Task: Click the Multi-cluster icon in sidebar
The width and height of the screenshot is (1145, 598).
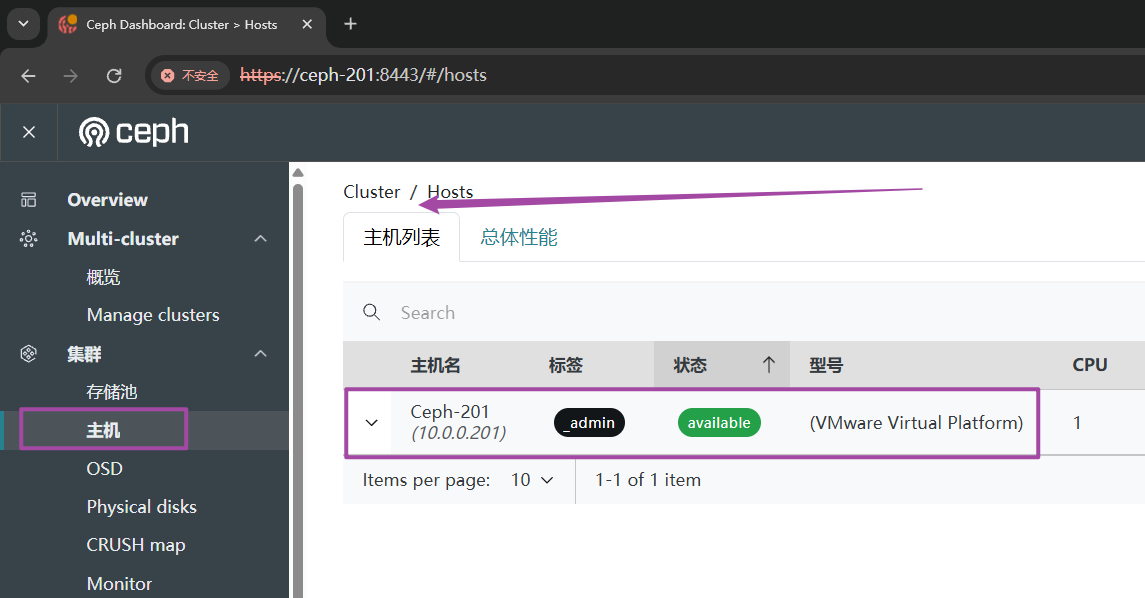Action: [x=28, y=239]
